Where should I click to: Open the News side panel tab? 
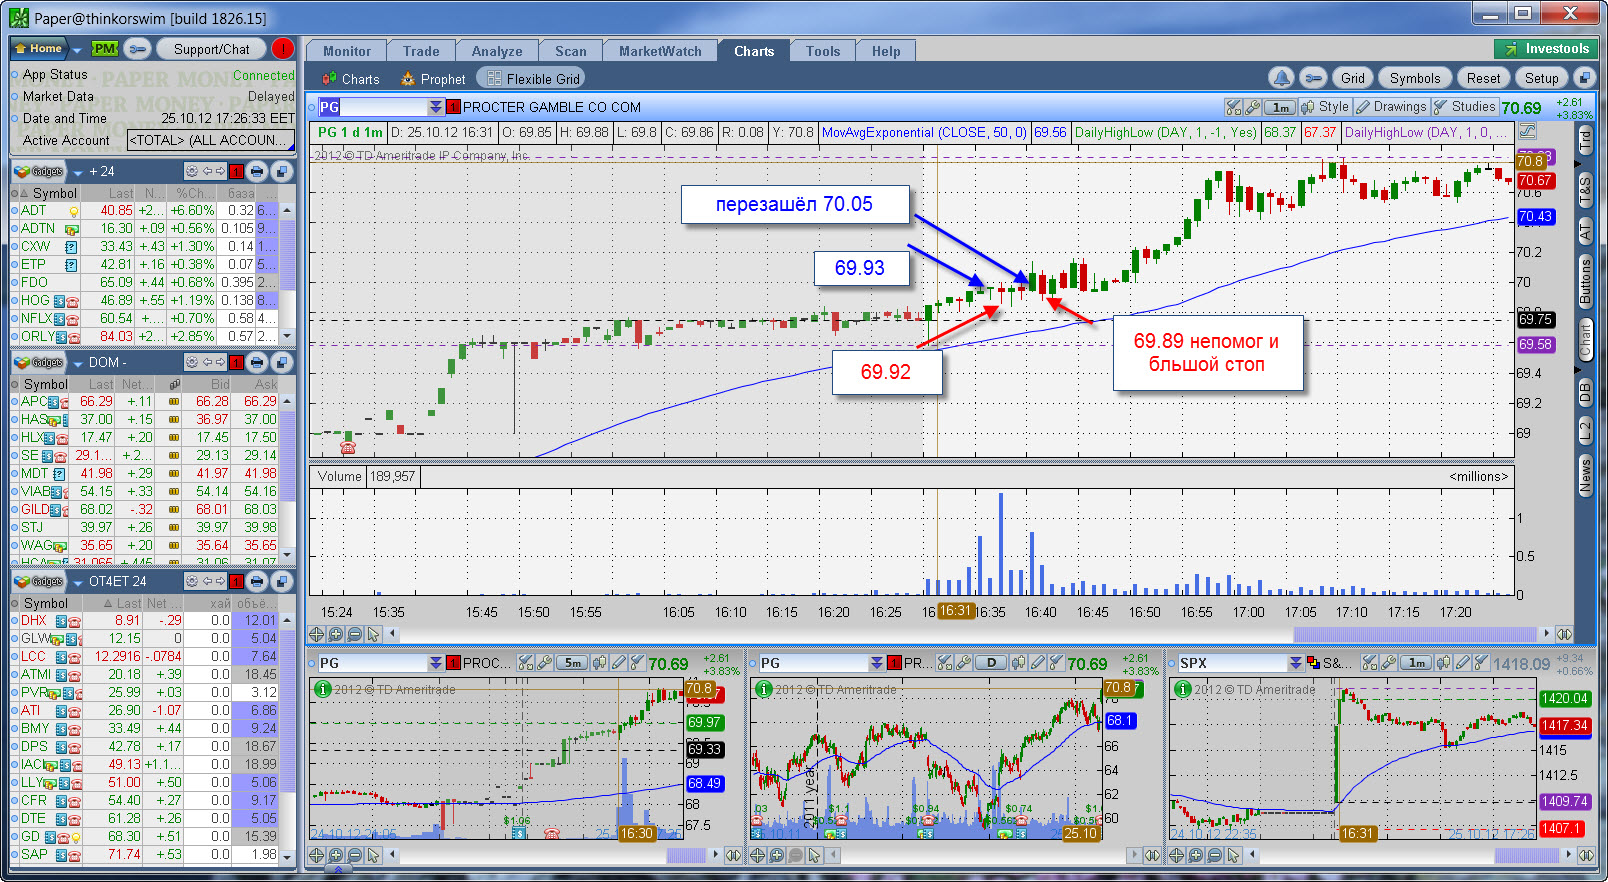coord(1585,475)
